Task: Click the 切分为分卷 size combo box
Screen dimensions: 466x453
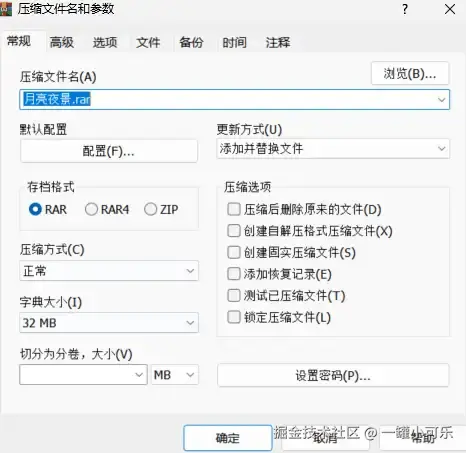Action: pos(83,375)
